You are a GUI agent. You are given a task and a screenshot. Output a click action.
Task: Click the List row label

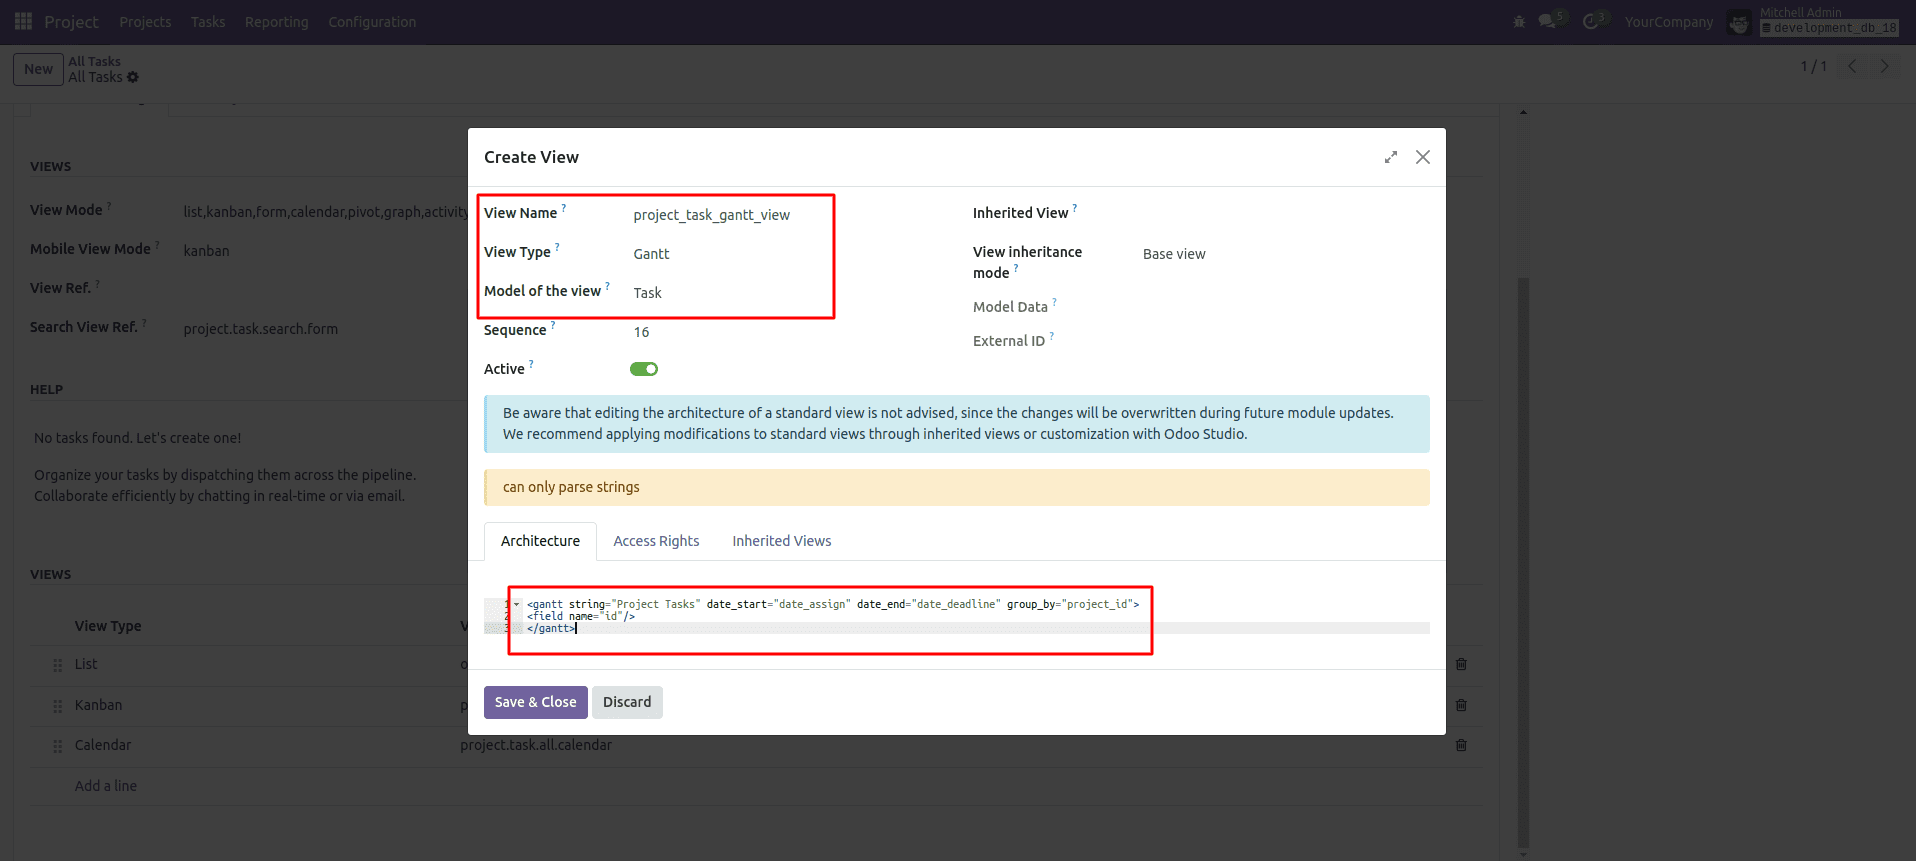click(86, 664)
